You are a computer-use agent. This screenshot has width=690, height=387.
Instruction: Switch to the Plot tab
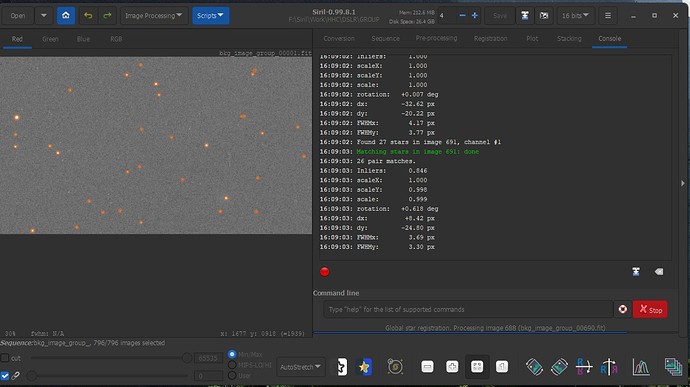(532, 39)
